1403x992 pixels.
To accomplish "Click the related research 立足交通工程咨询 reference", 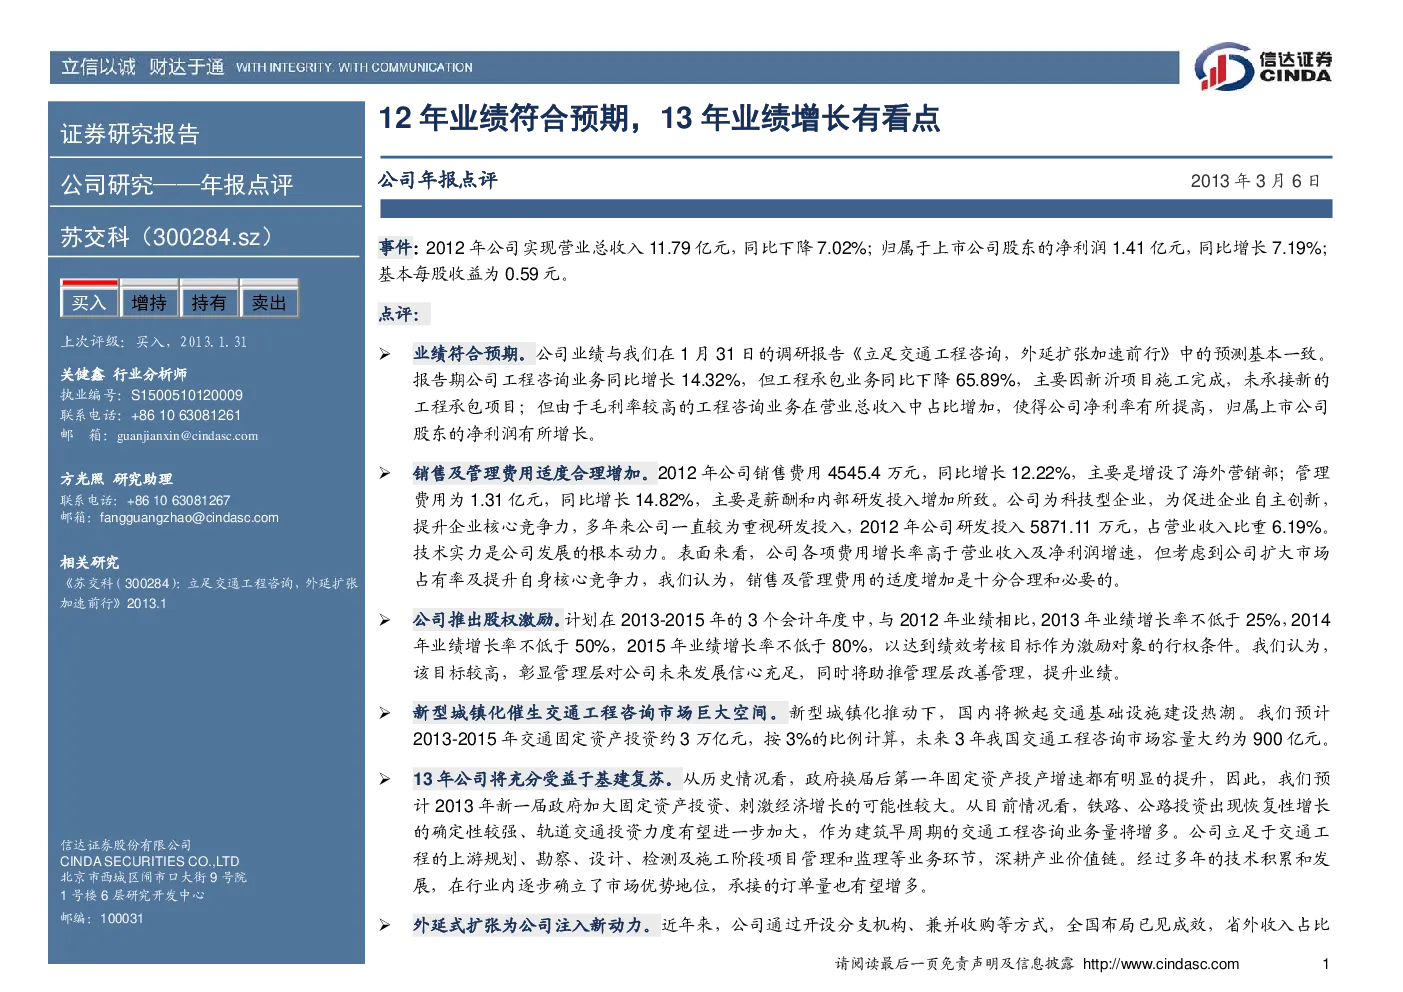I will 209,593.
